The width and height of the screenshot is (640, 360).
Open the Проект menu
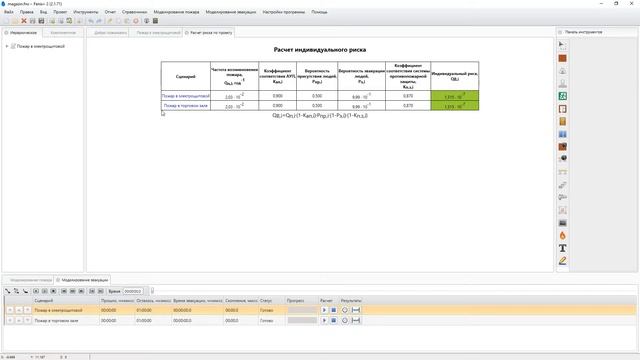point(60,12)
